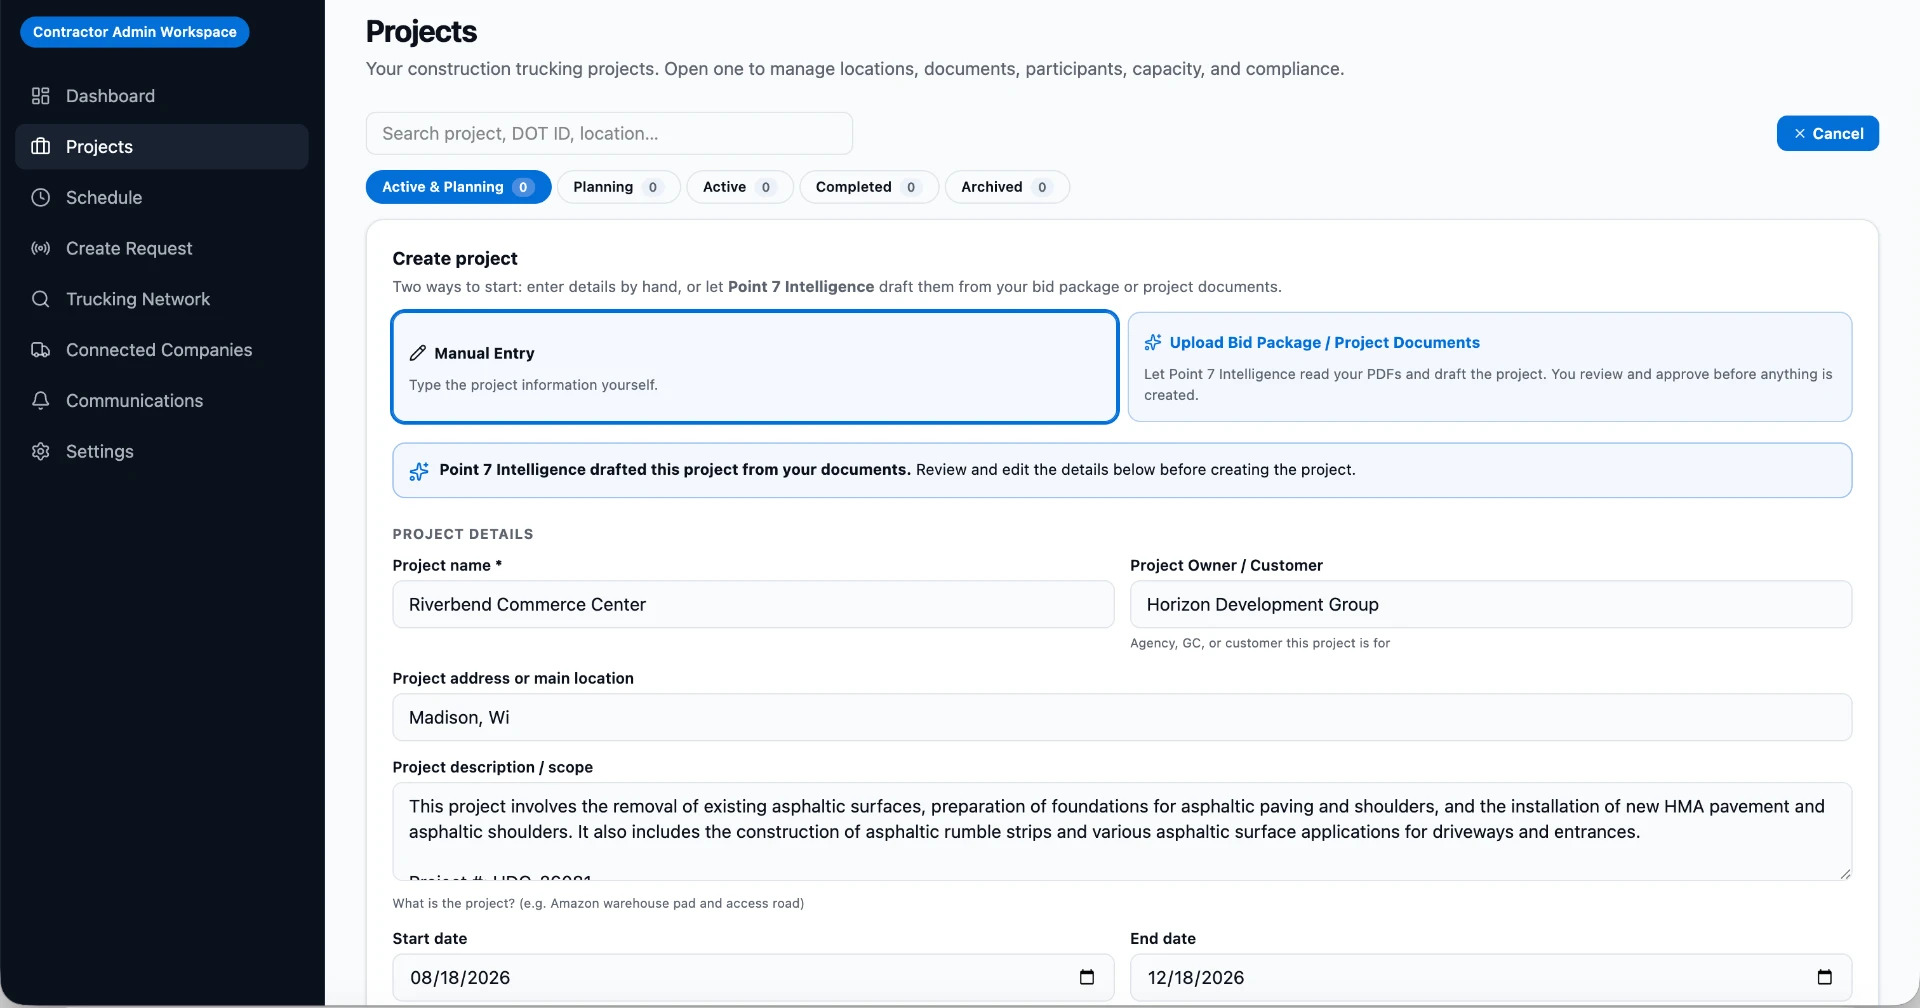Select the Active & Planning filter tab
Viewport: 1920px width, 1008px height.
pos(458,187)
